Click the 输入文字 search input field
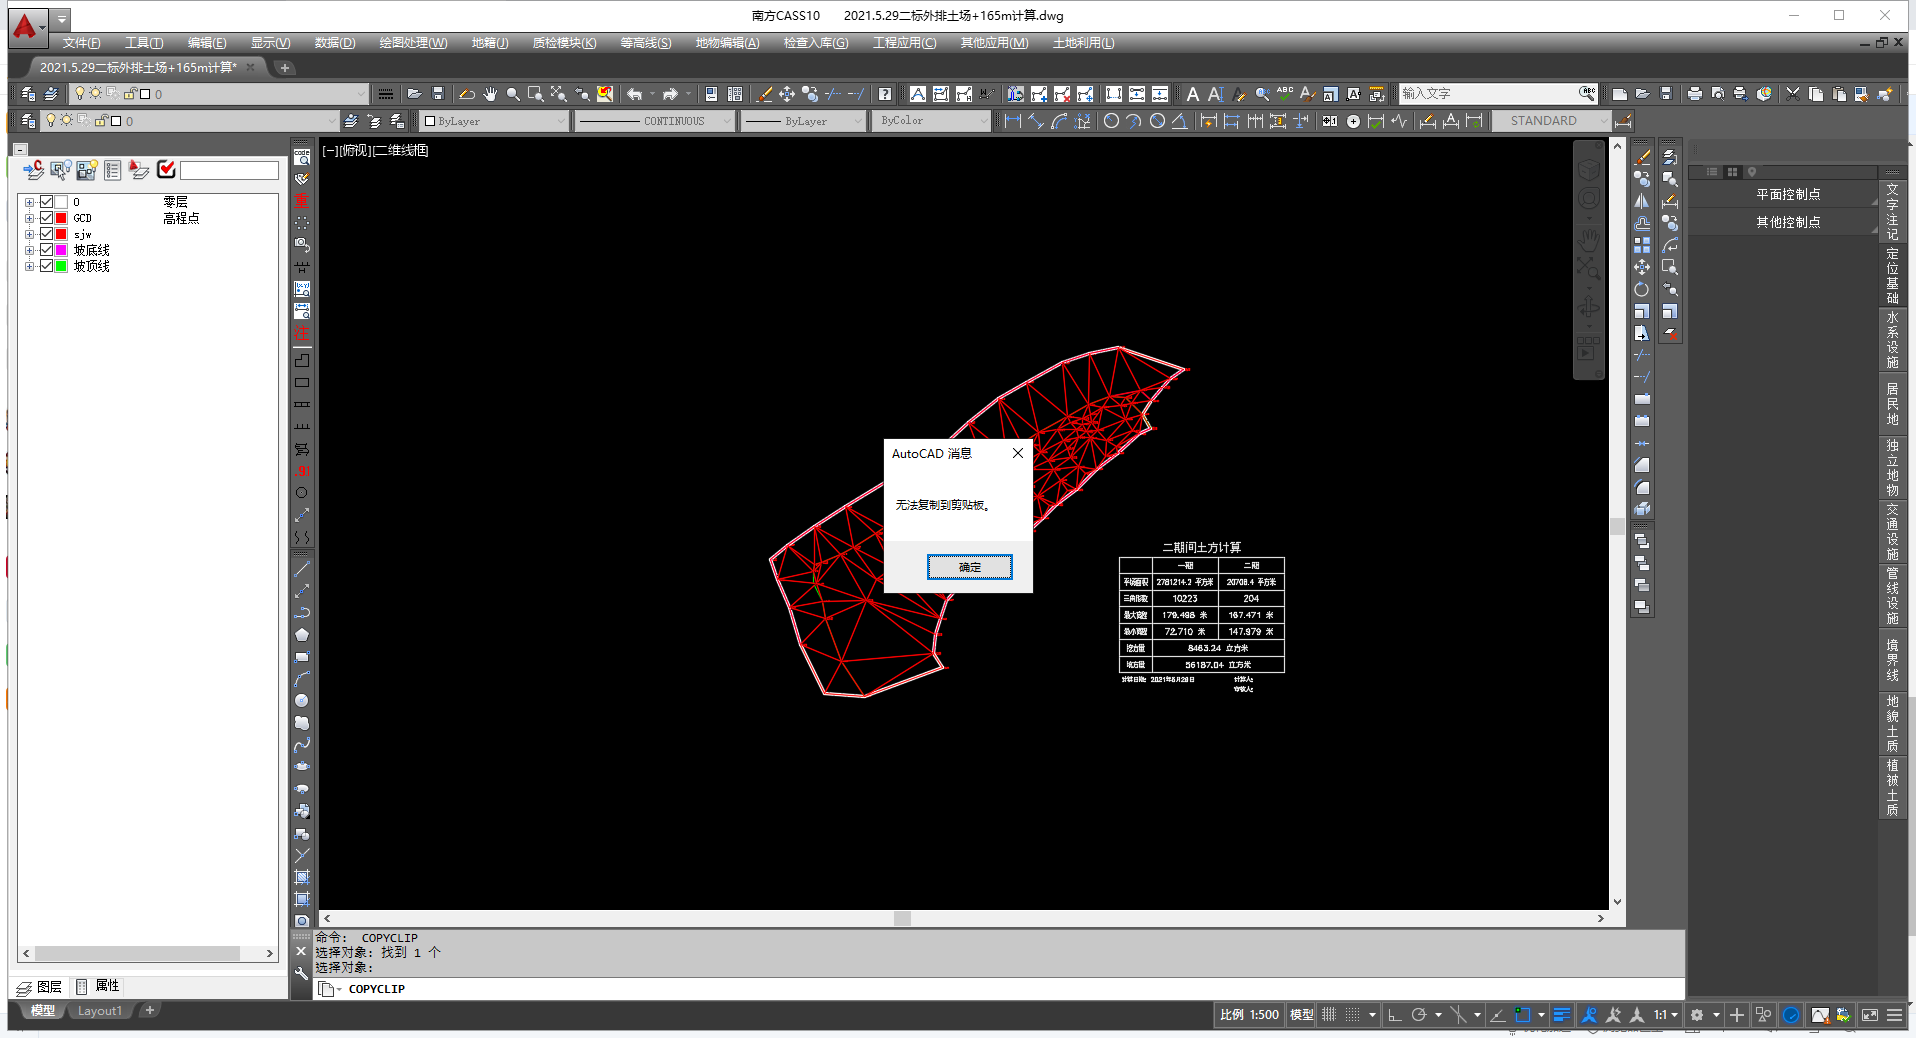Screen dimensions: 1916x1038 1488,94
